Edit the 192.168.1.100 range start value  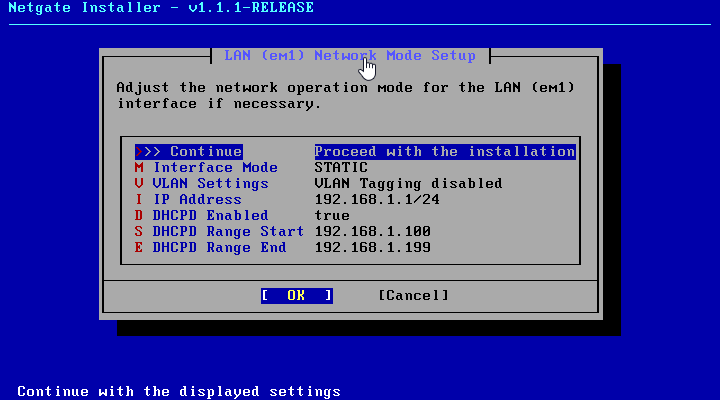click(x=372, y=232)
